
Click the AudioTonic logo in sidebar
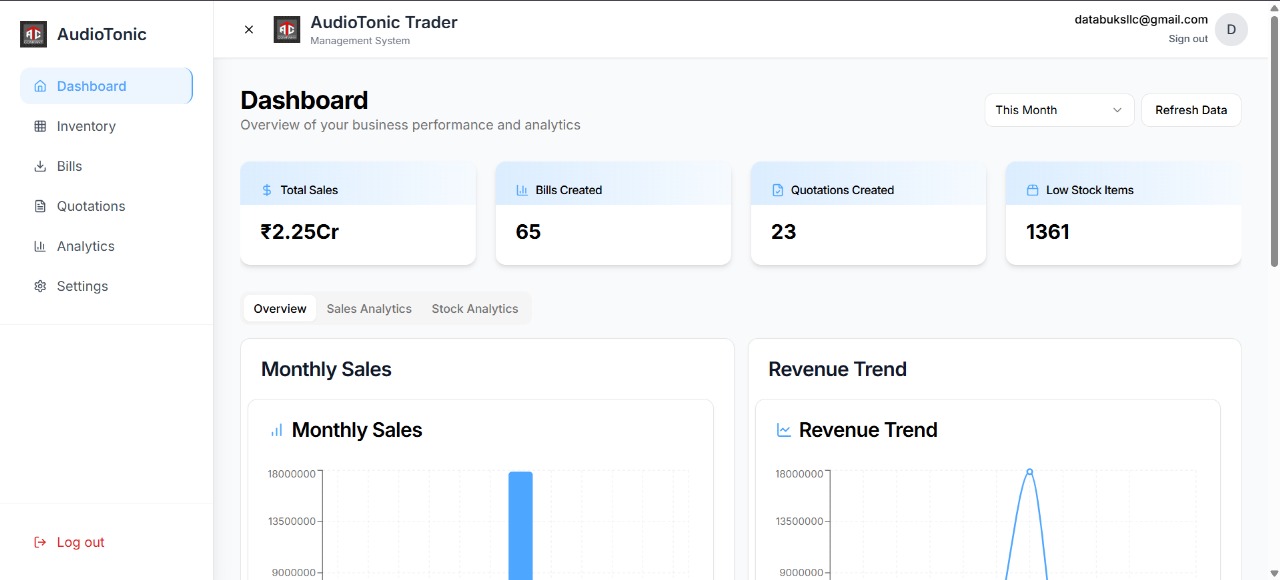[33, 34]
